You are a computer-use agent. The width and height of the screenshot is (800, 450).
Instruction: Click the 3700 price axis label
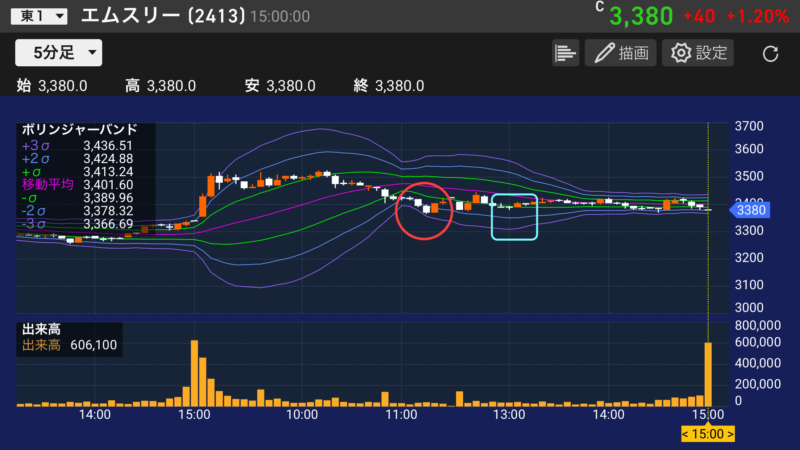tap(749, 126)
